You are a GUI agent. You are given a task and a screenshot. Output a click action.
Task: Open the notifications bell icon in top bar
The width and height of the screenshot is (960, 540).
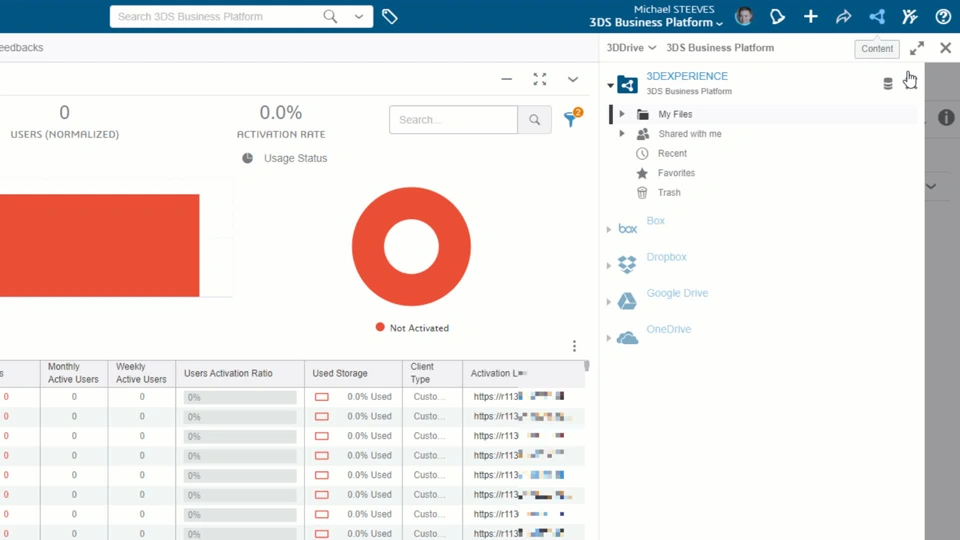click(x=777, y=17)
